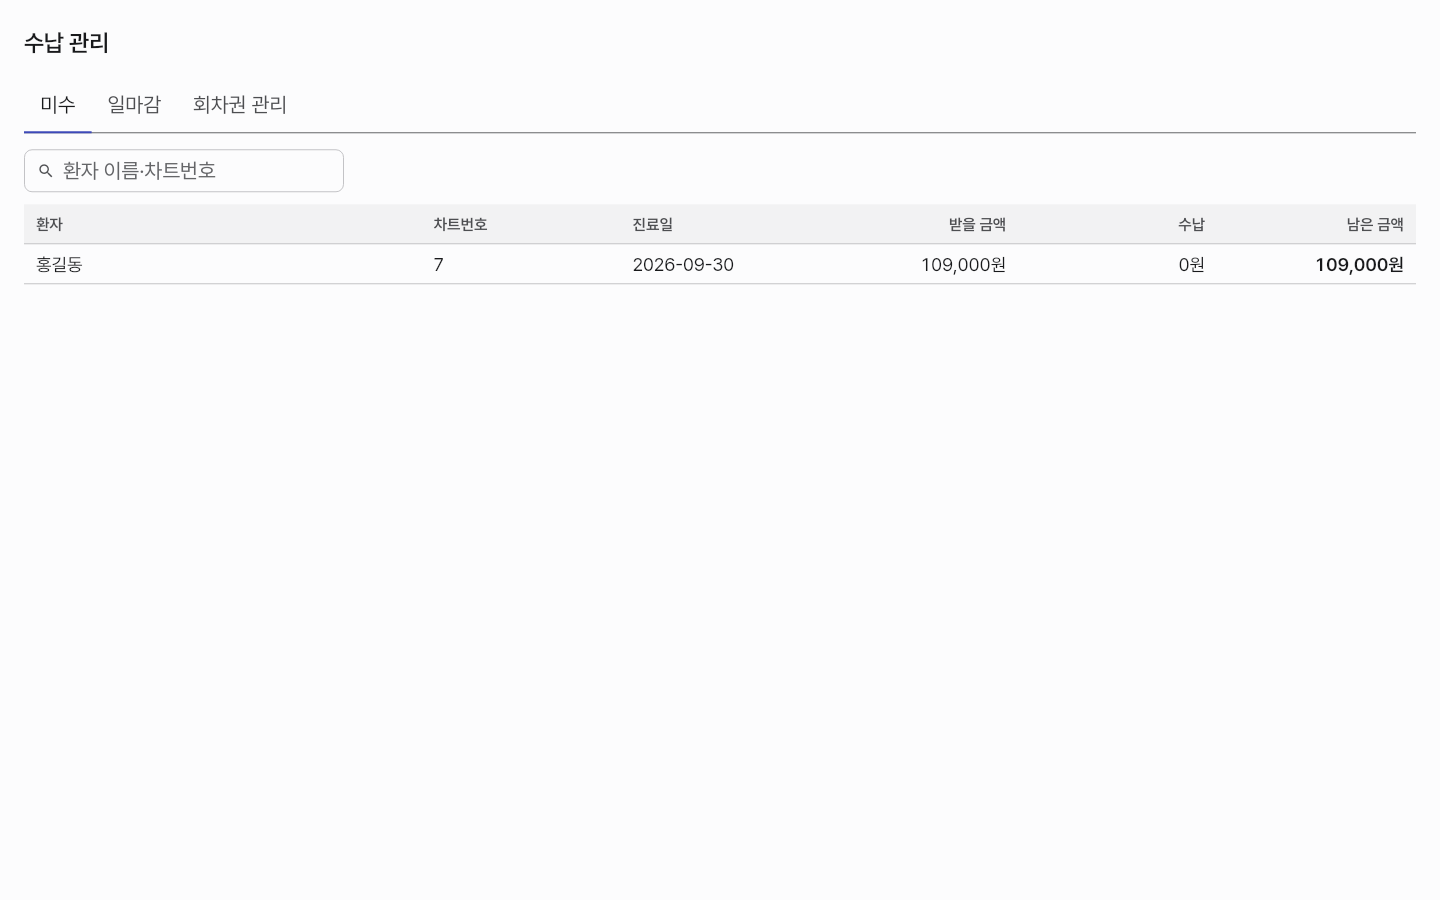Click the search magnifier icon
This screenshot has height=900, width=1440.
tap(45, 171)
